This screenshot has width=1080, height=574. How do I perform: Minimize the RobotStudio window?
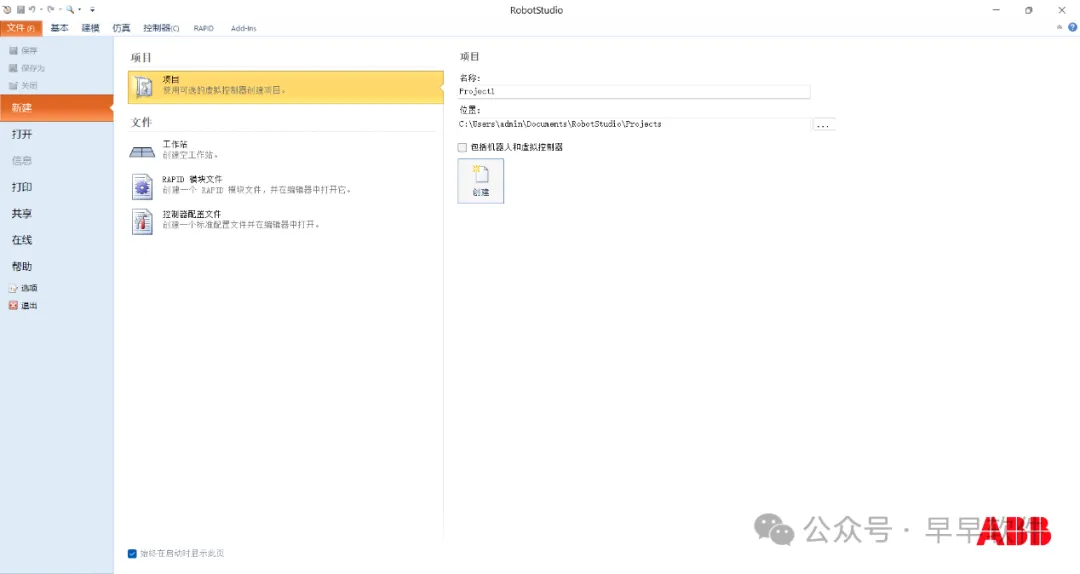pos(996,10)
